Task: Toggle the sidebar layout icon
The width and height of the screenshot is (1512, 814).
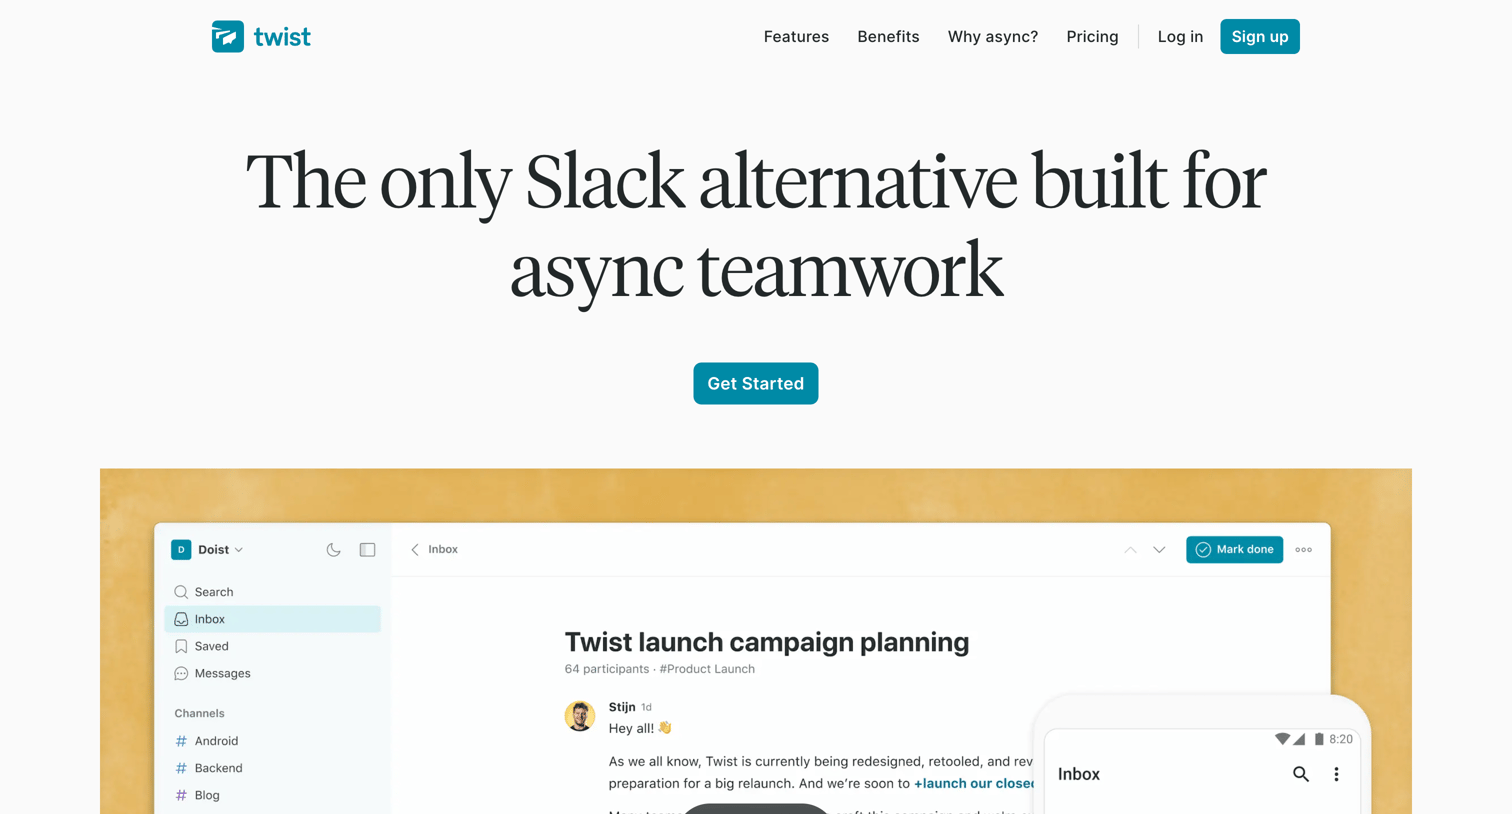Action: (x=368, y=550)
